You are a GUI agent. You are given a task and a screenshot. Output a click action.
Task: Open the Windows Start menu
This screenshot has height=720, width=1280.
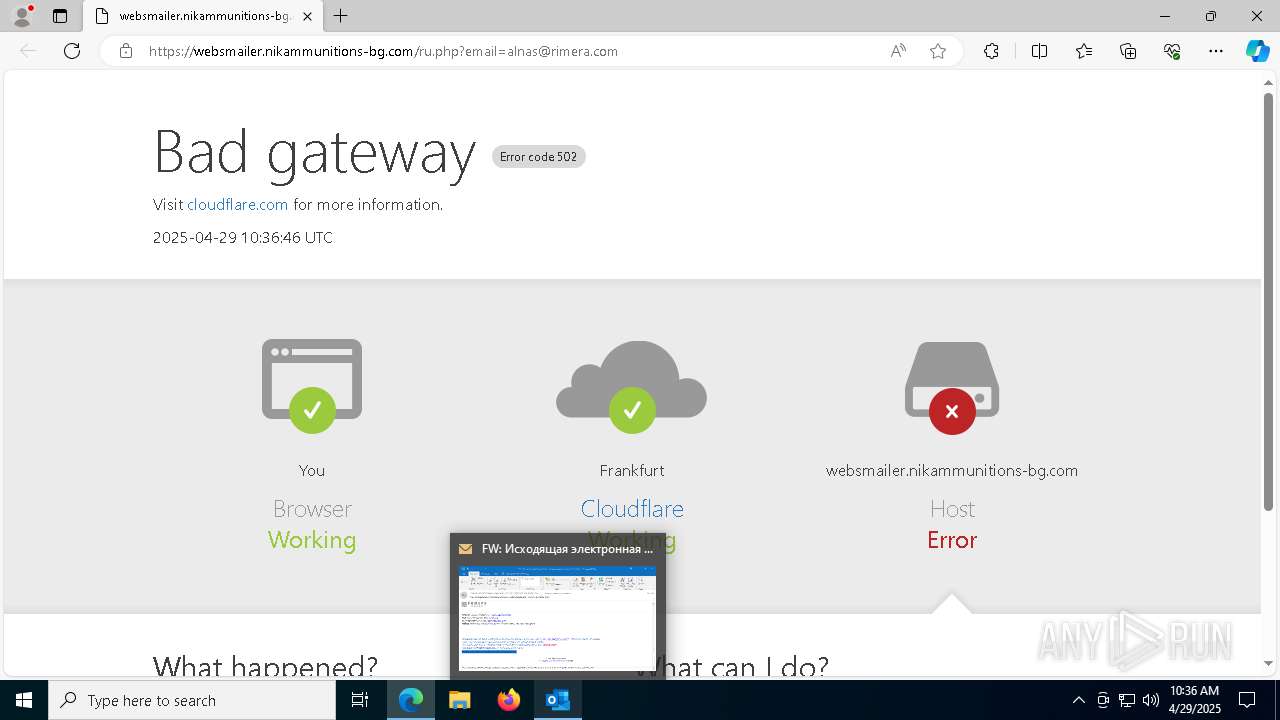coord(24,700)
